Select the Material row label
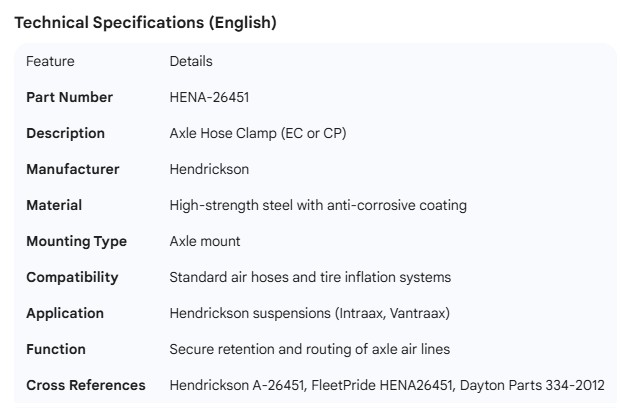Image resolution: width=621 pixels, height=408 pixels. coord(54,205)
